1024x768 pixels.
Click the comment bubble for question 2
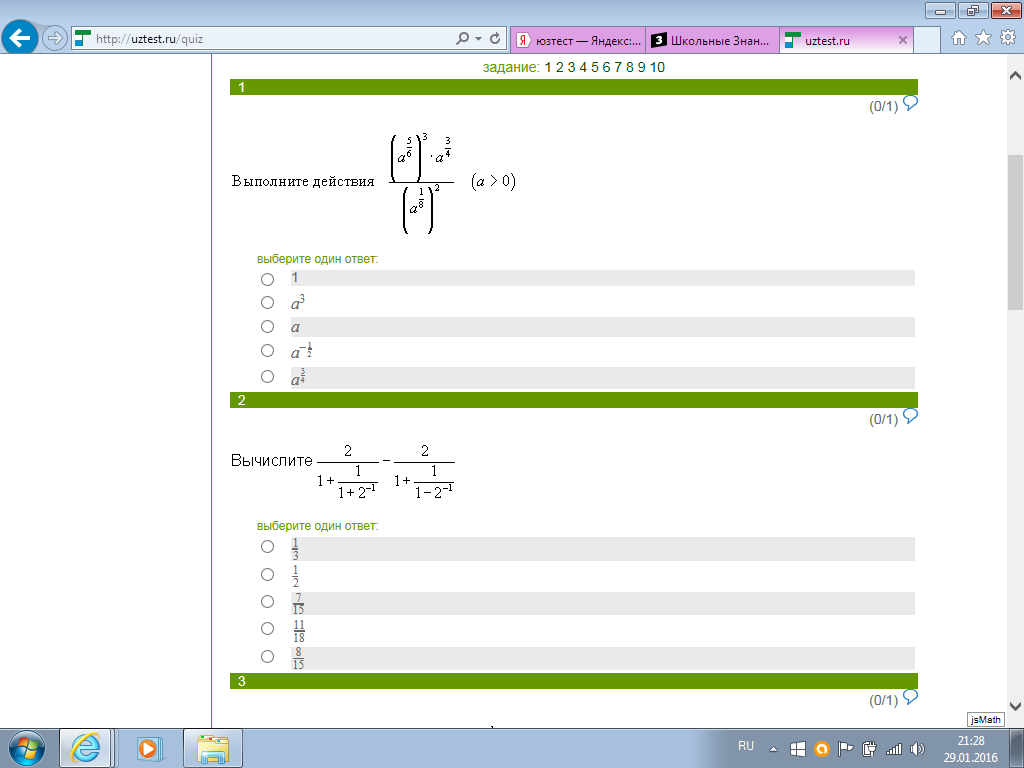tap(910, 417)
